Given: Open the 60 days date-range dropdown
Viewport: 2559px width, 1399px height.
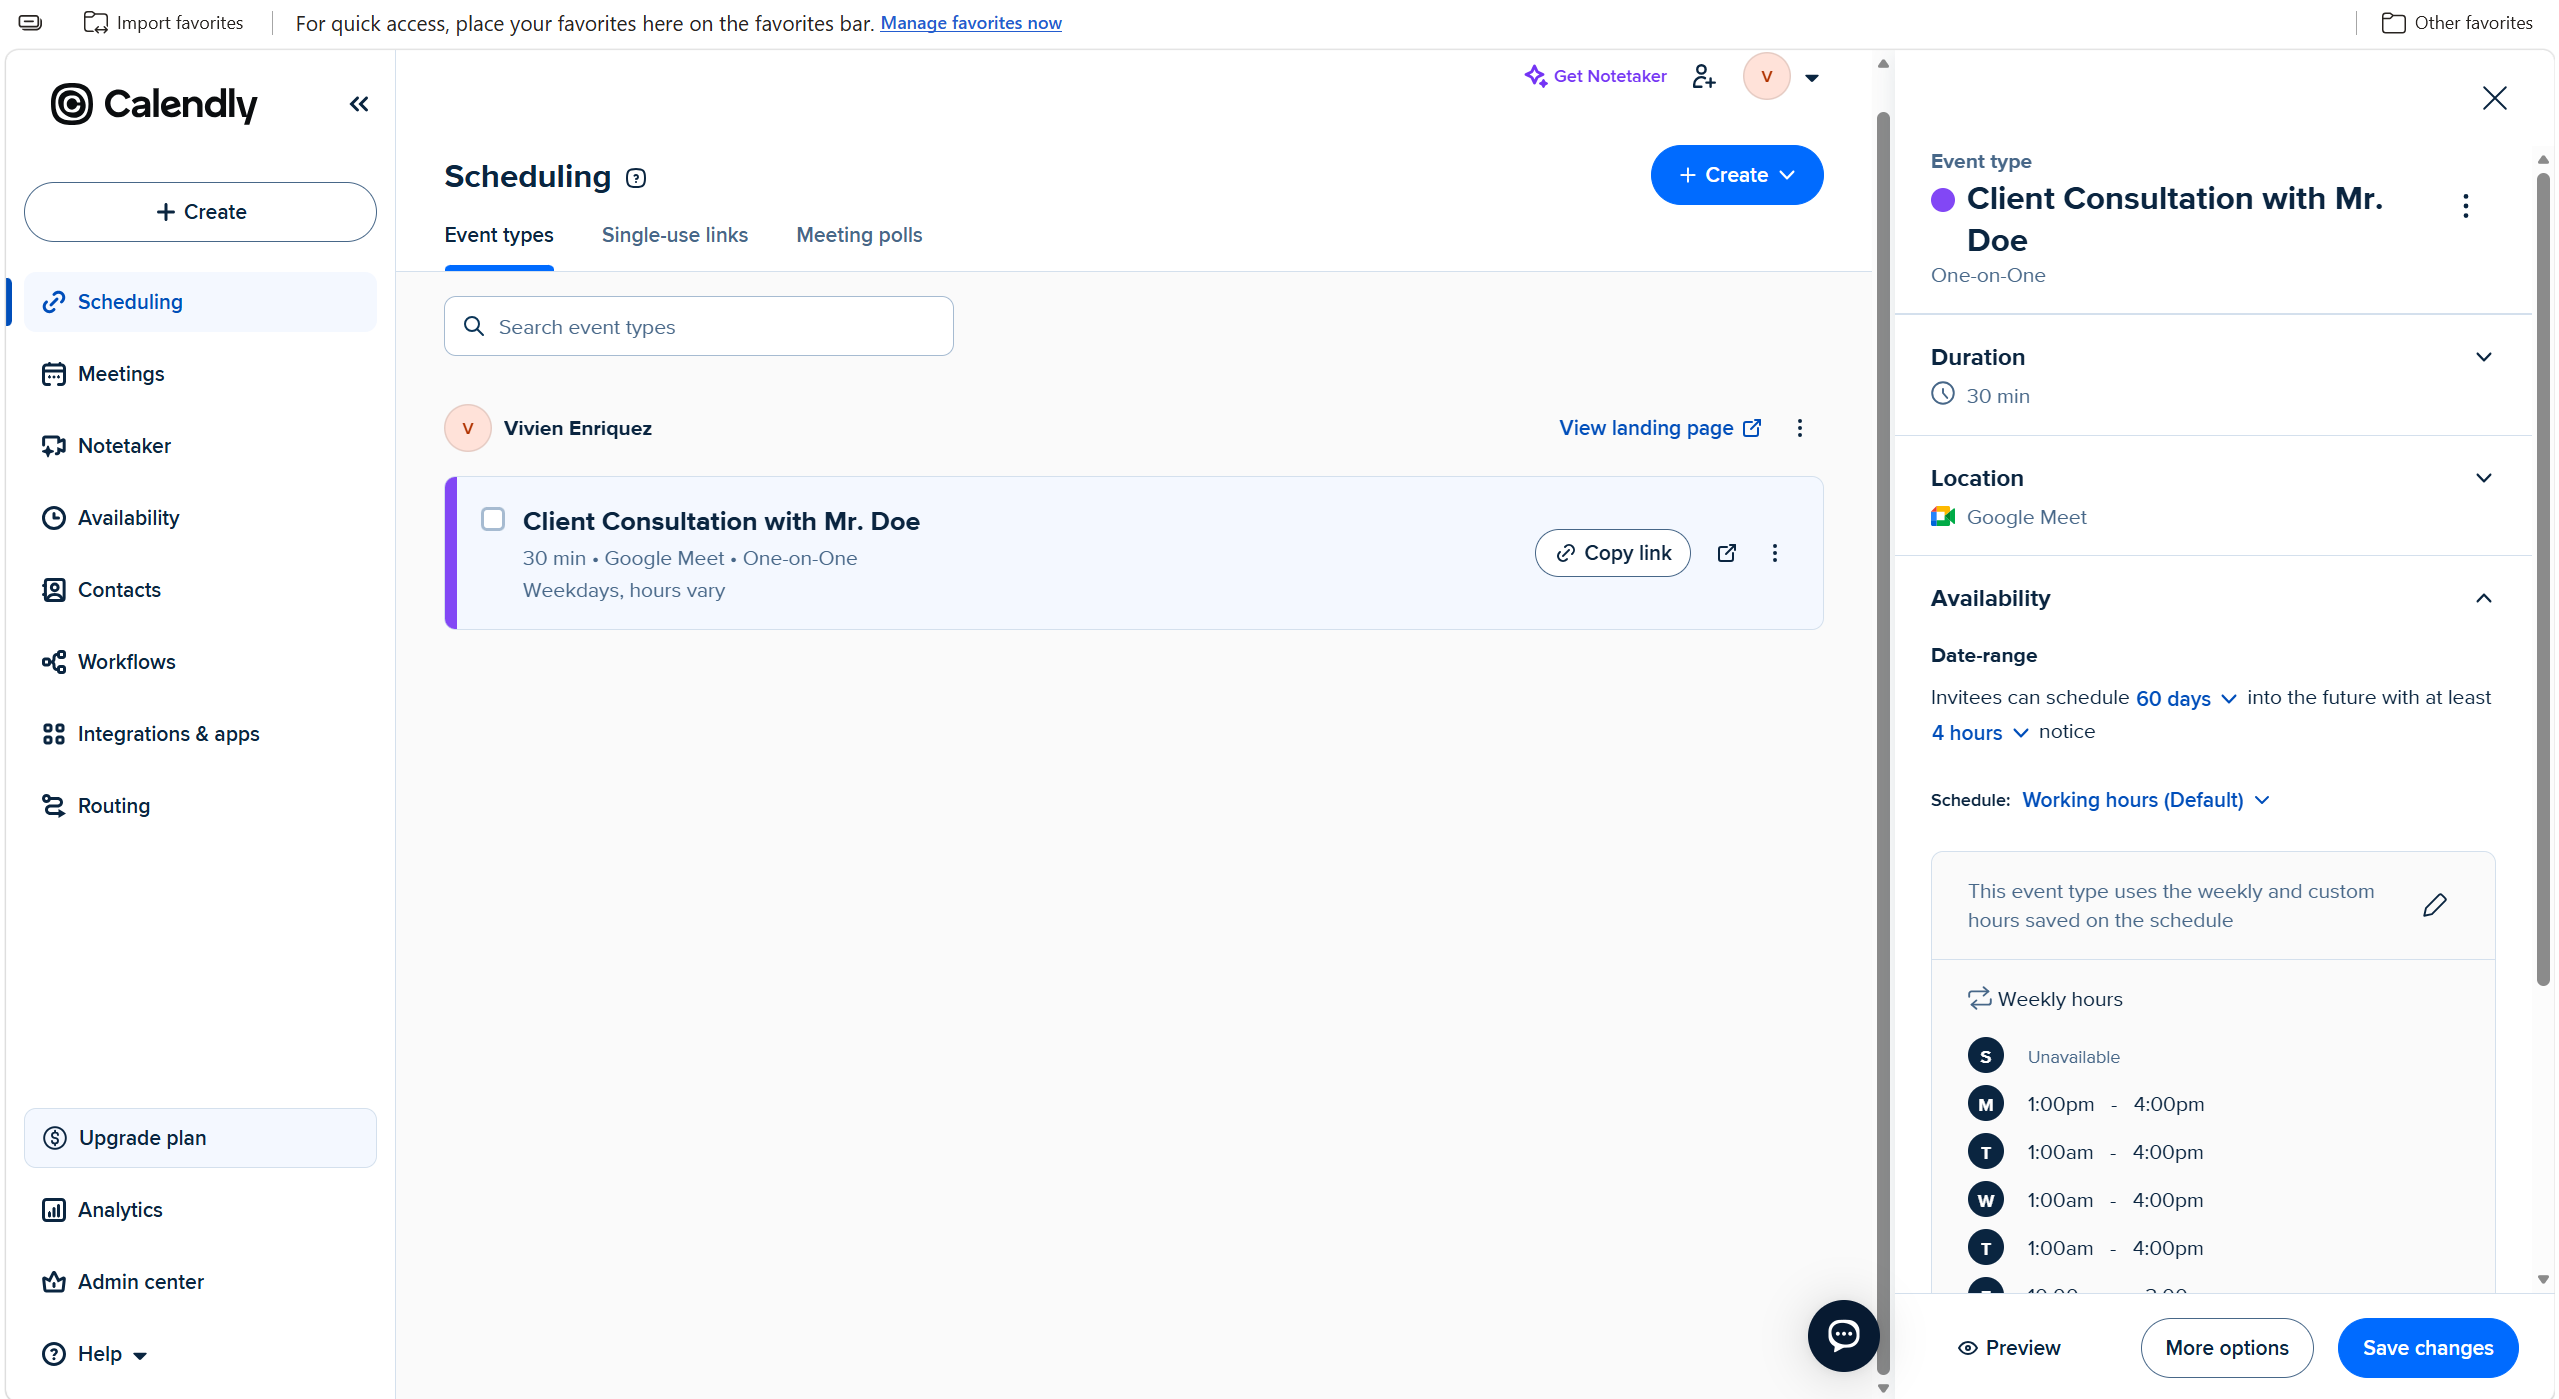Looking at the screenshot, I should (2186, 699).
